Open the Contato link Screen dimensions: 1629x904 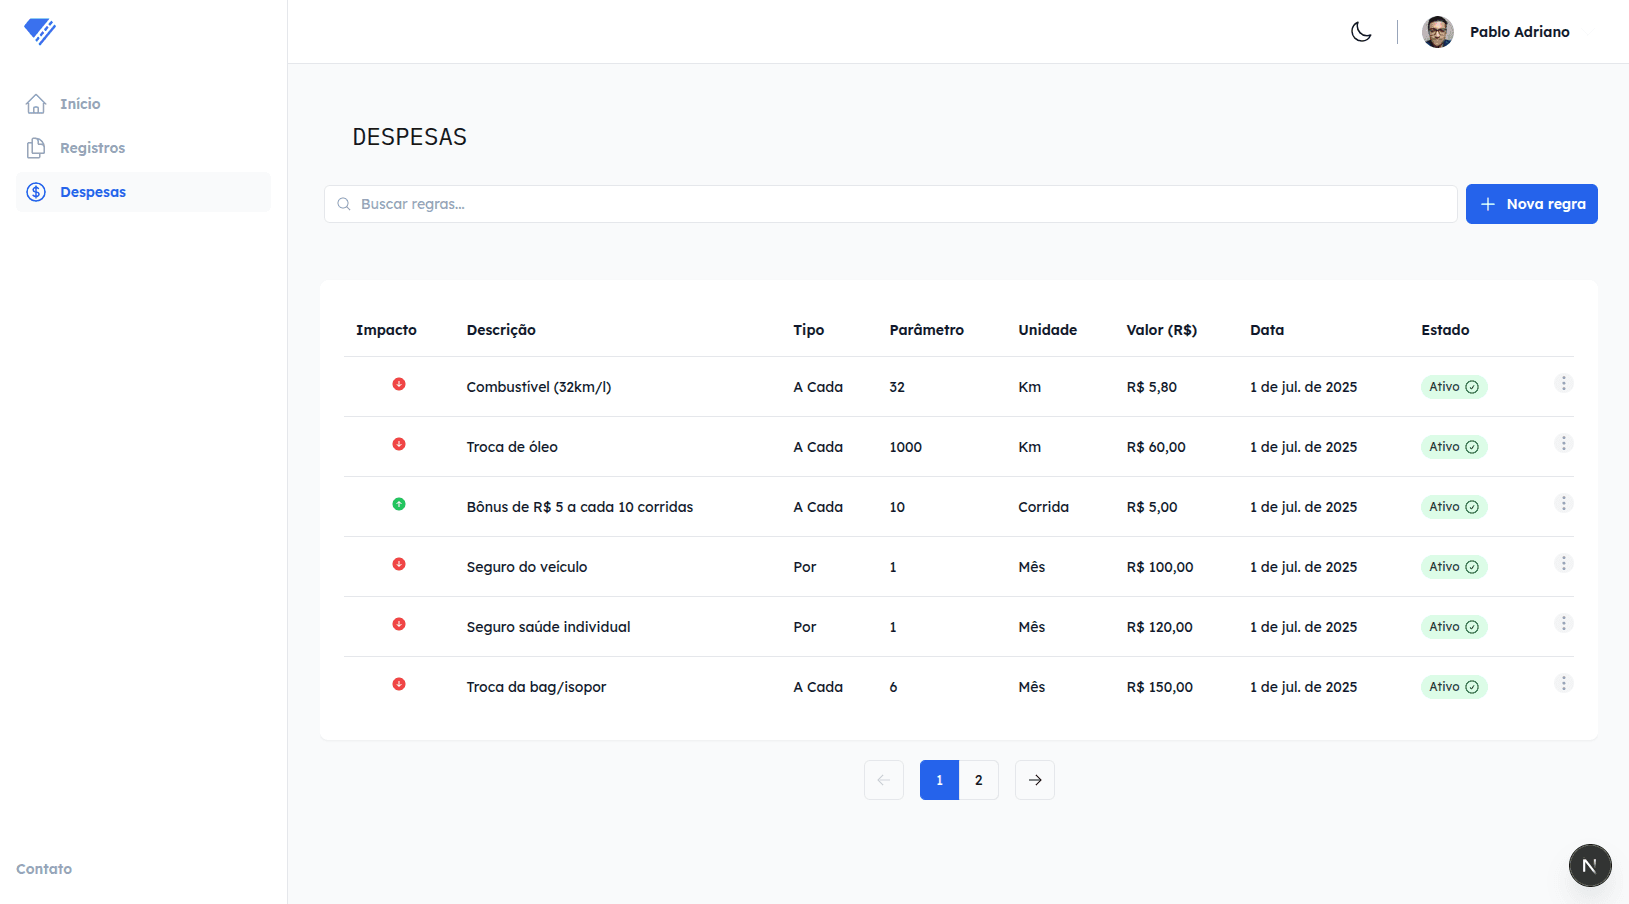pos(44,869)
